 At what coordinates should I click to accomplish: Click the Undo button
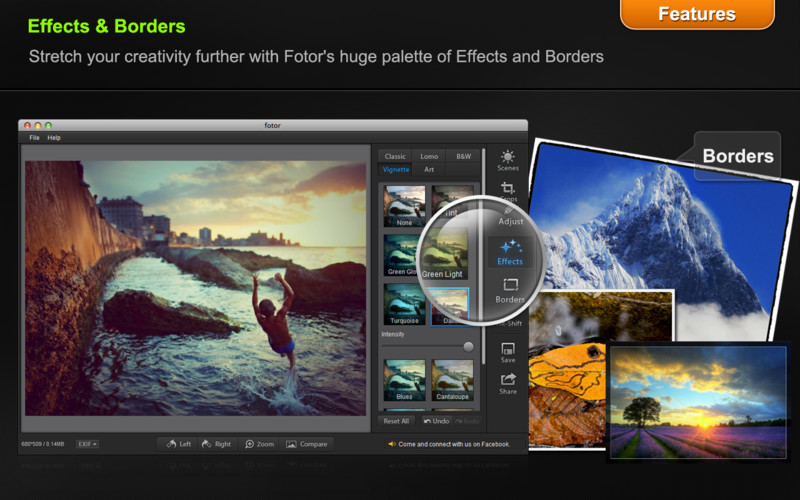(437, 421)
